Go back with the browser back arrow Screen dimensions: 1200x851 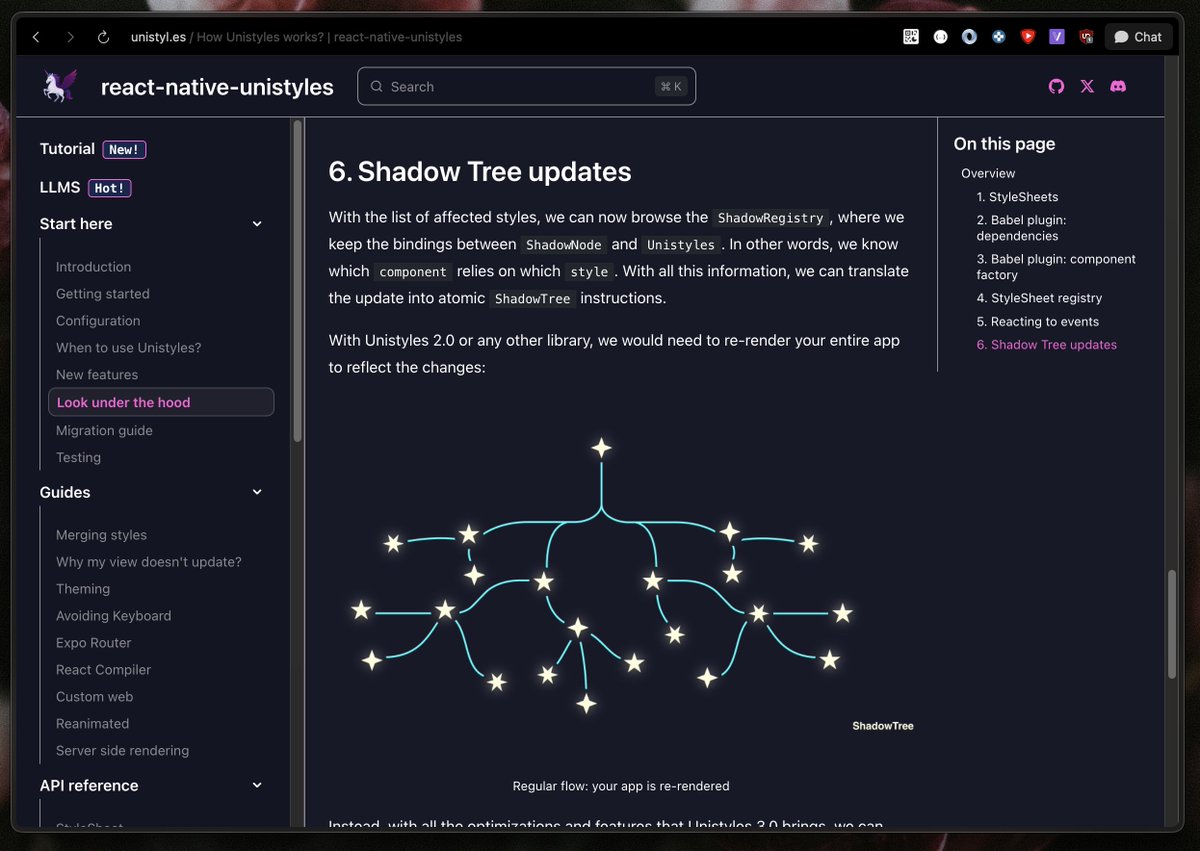click(36, 37)
